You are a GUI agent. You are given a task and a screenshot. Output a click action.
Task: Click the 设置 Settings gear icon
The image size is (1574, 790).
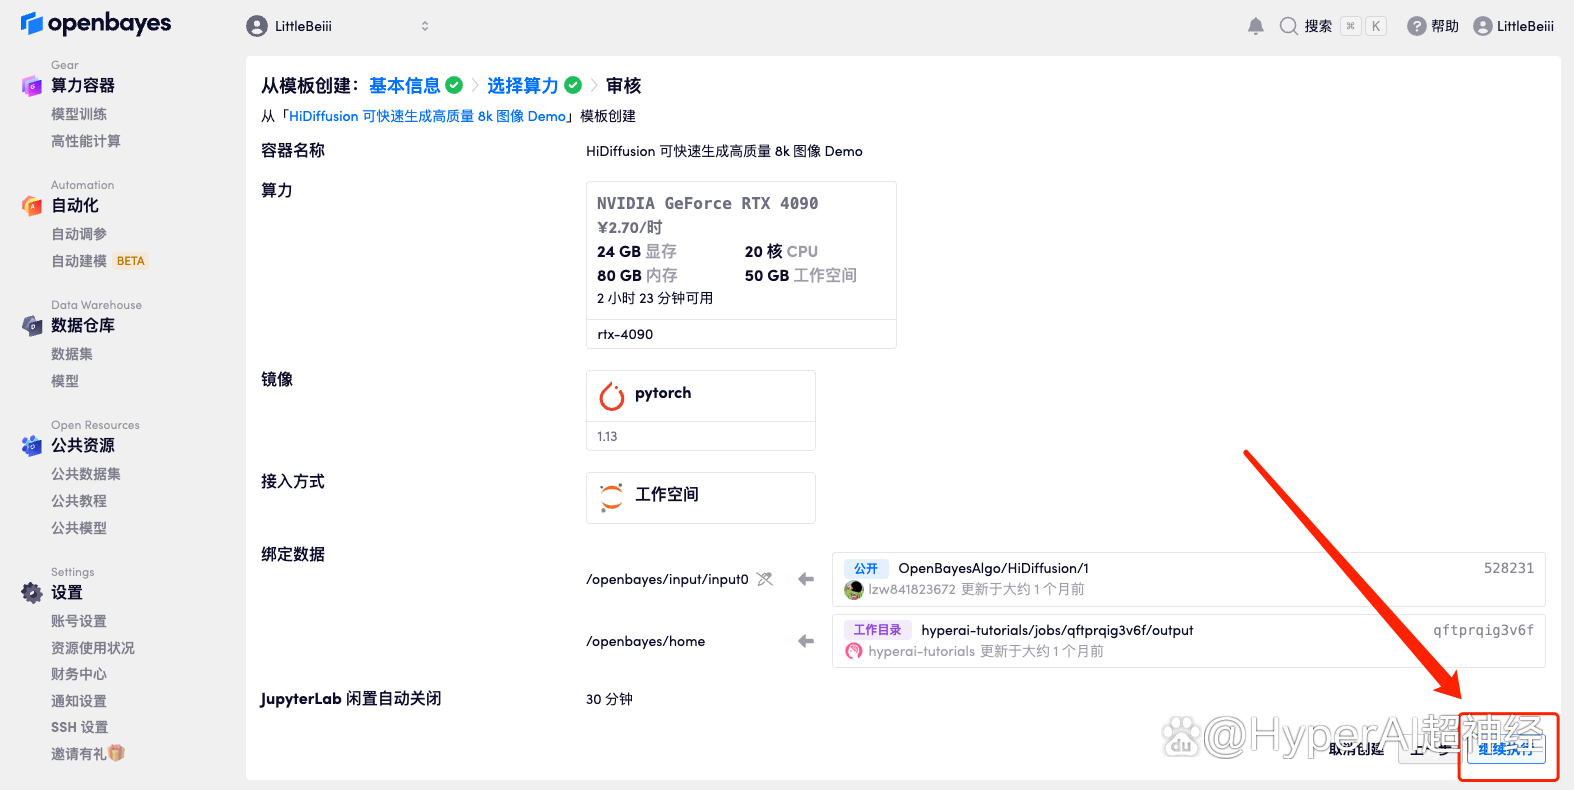(32, 593)
